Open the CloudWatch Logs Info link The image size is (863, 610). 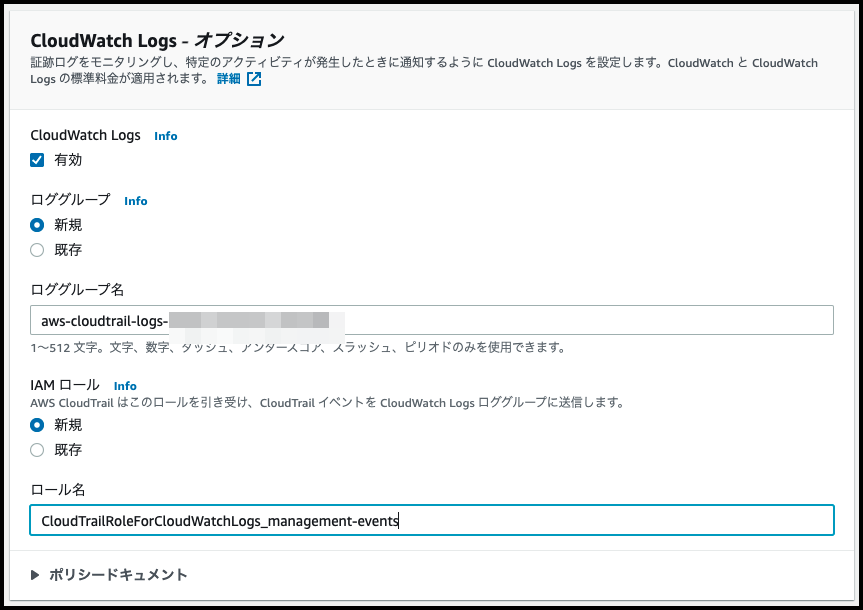(165, 136)
